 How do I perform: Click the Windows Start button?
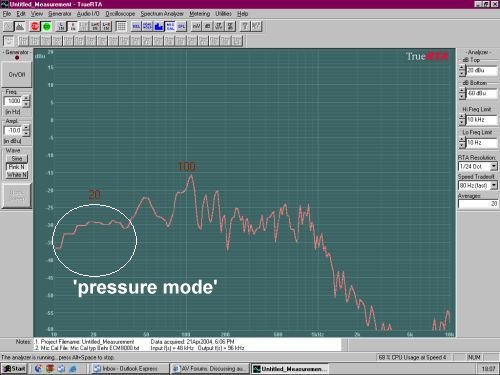click(15, 368)
